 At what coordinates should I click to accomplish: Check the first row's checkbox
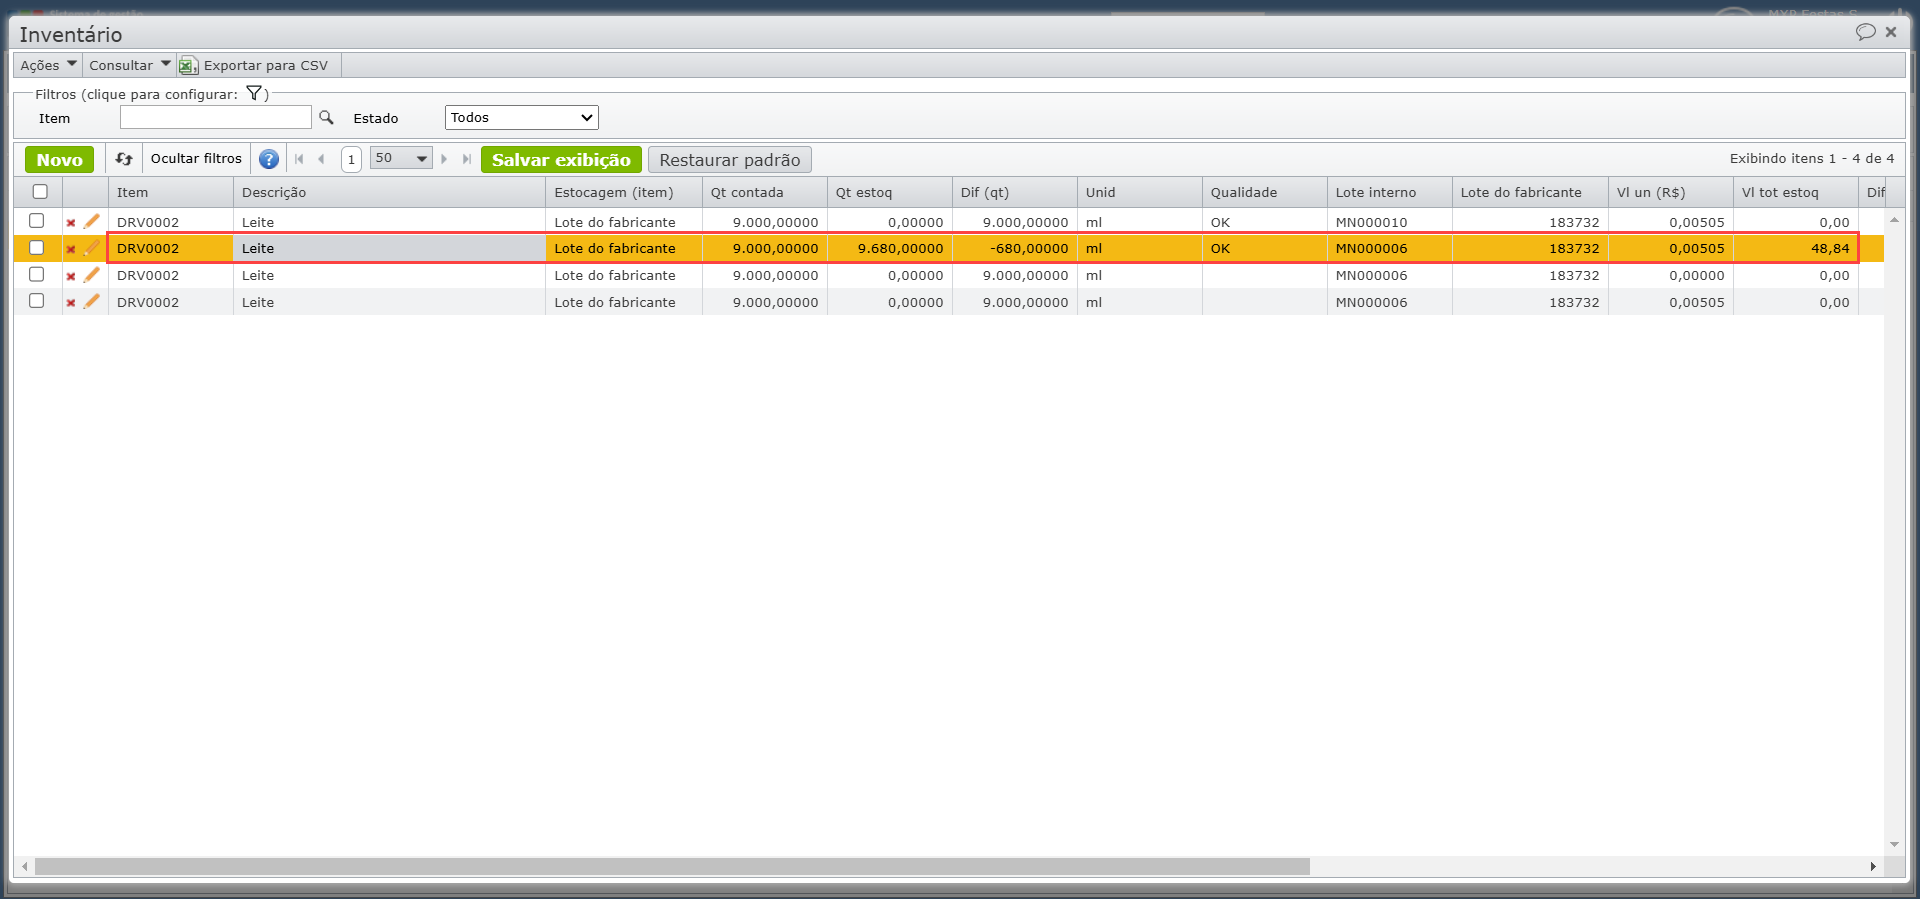point(37,221)
